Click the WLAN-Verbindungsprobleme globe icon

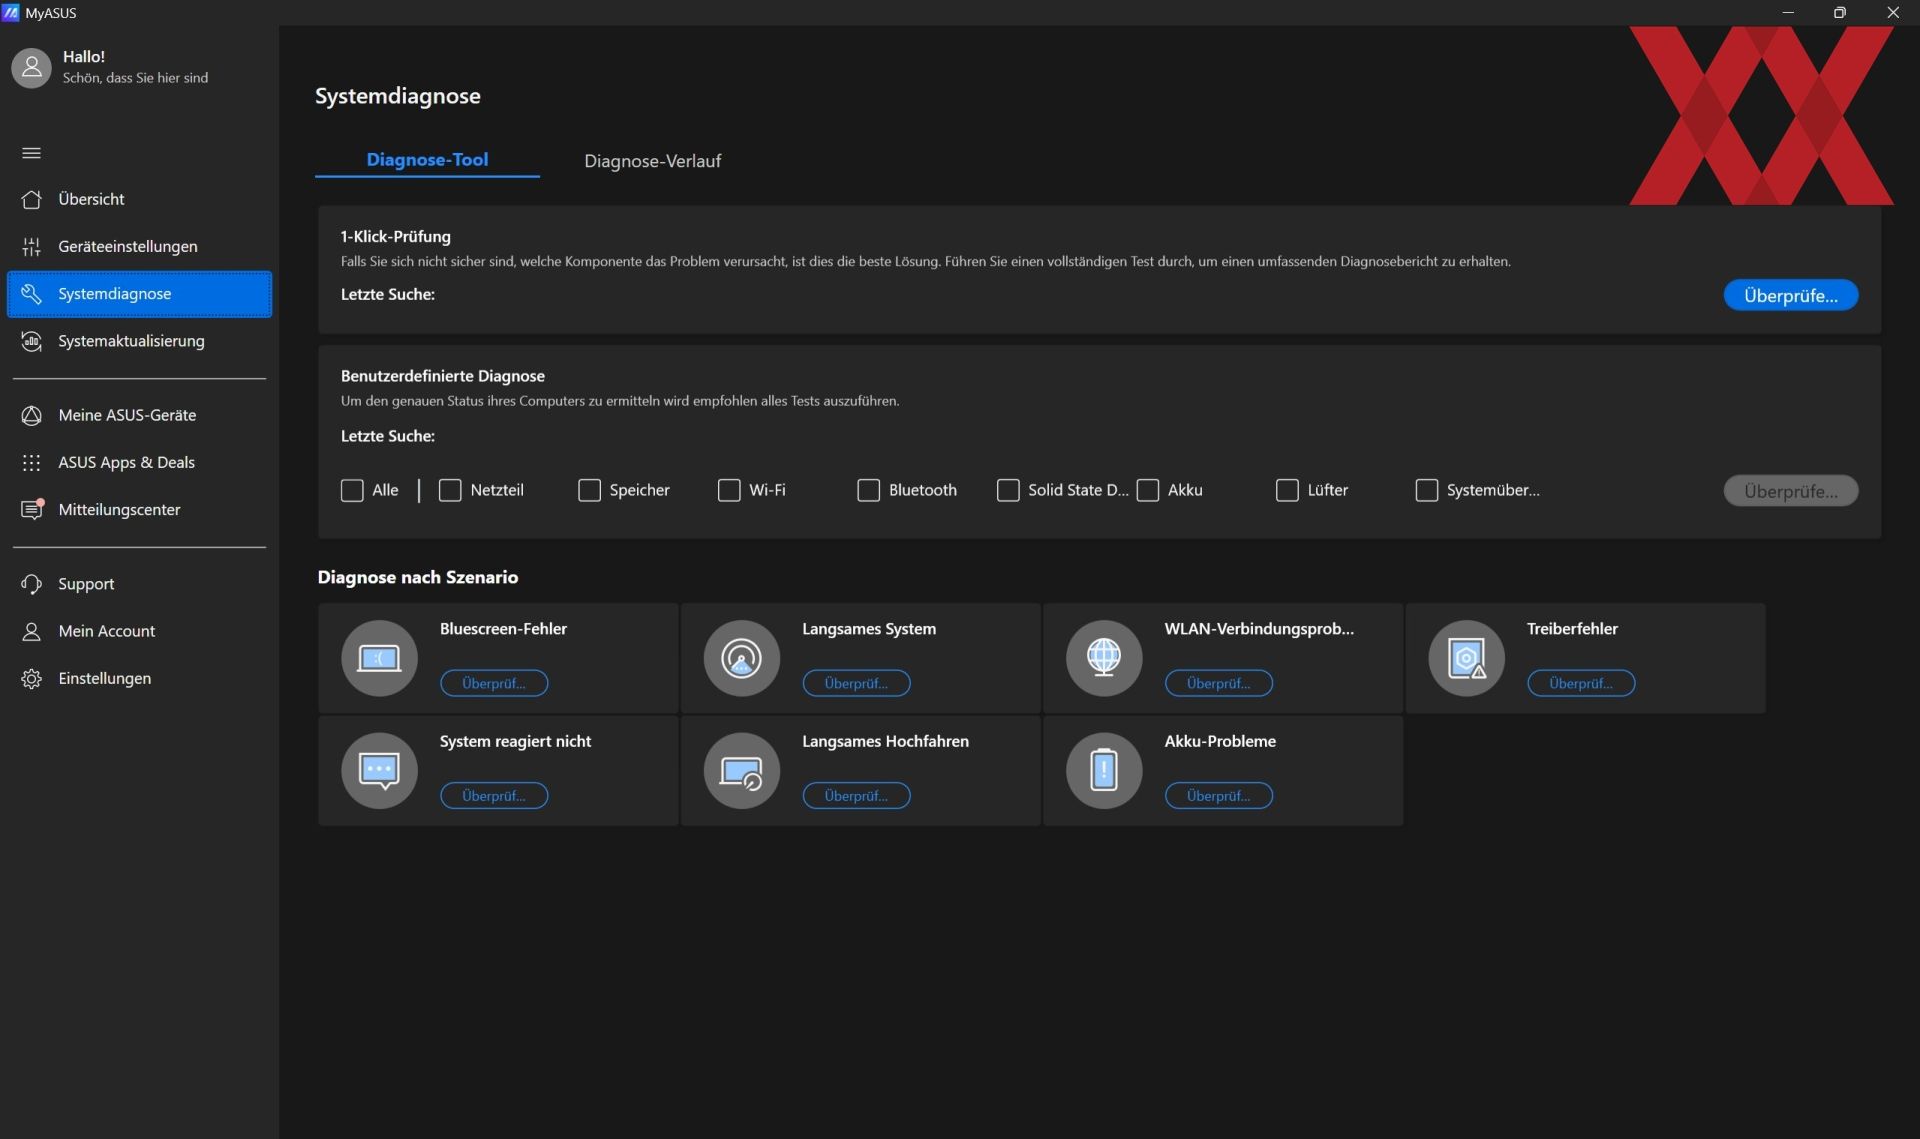coord(1103,657)
